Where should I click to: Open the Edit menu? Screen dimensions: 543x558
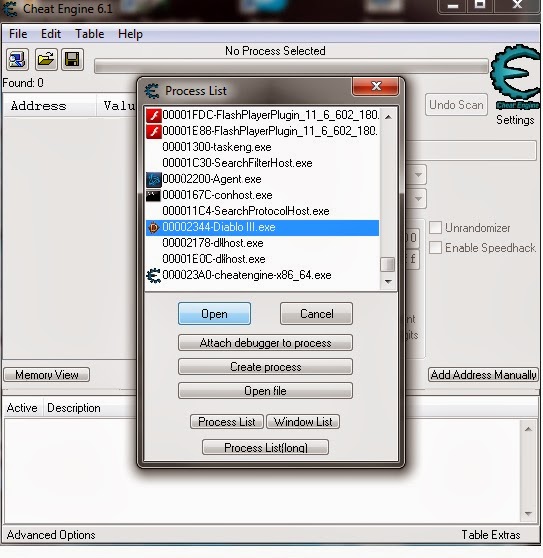tap(51, 34)
